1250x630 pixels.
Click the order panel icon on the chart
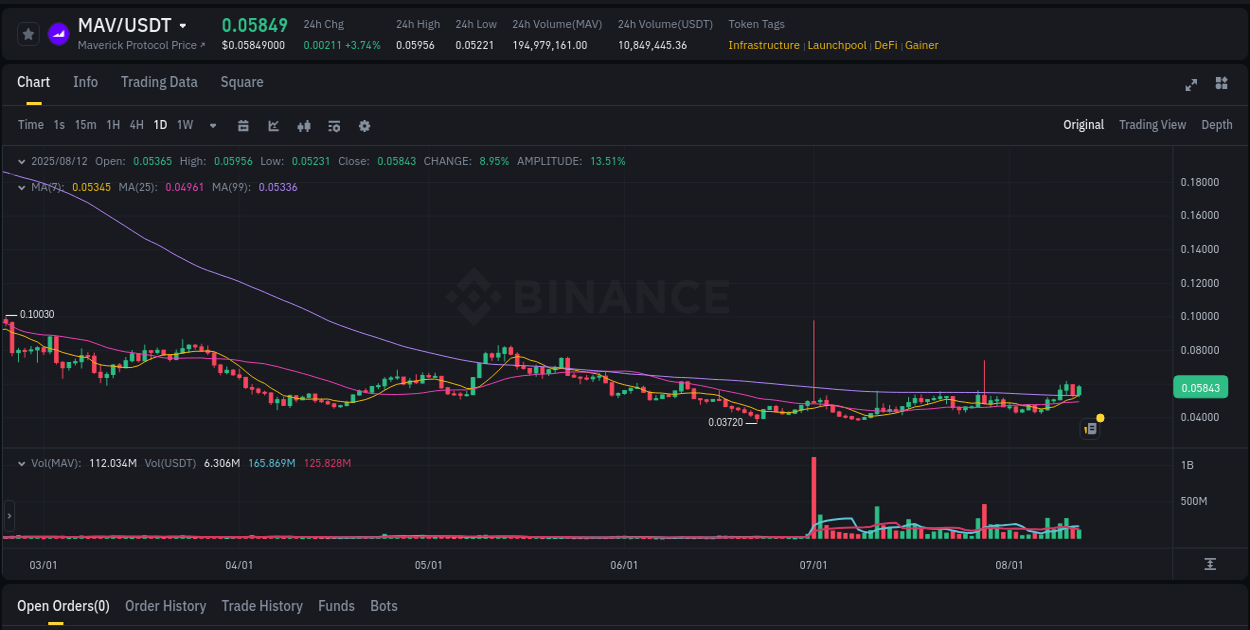[x=1090, y=428]
